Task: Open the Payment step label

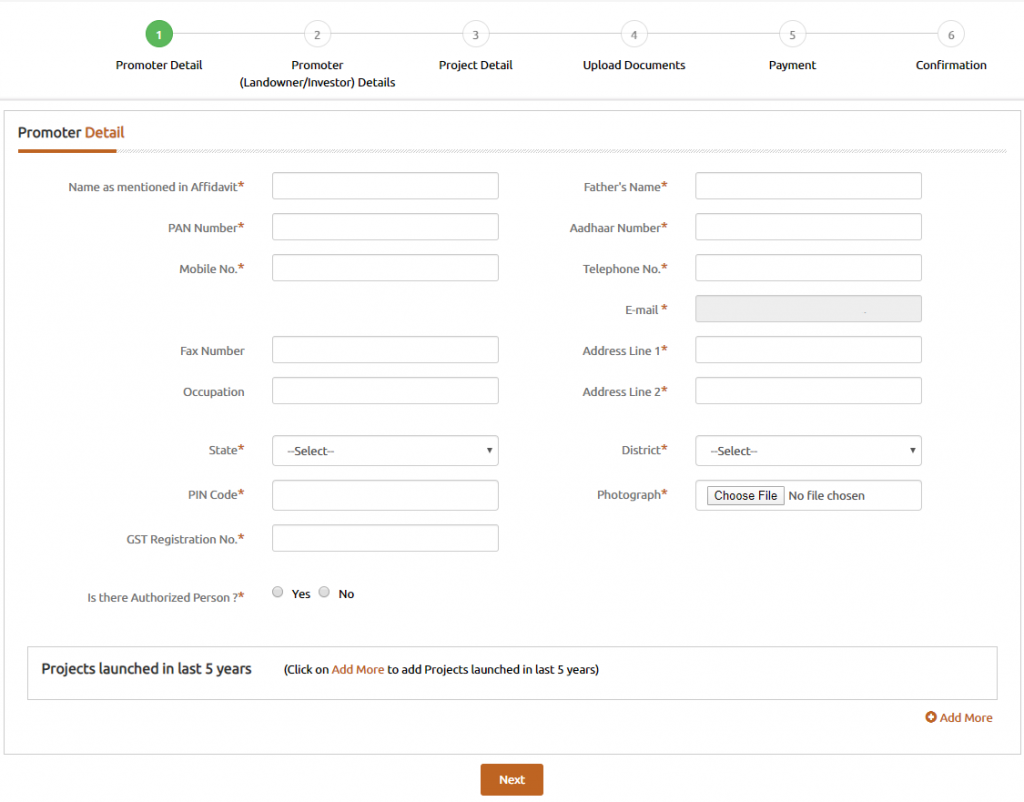Action: click(x=792, y=65)
